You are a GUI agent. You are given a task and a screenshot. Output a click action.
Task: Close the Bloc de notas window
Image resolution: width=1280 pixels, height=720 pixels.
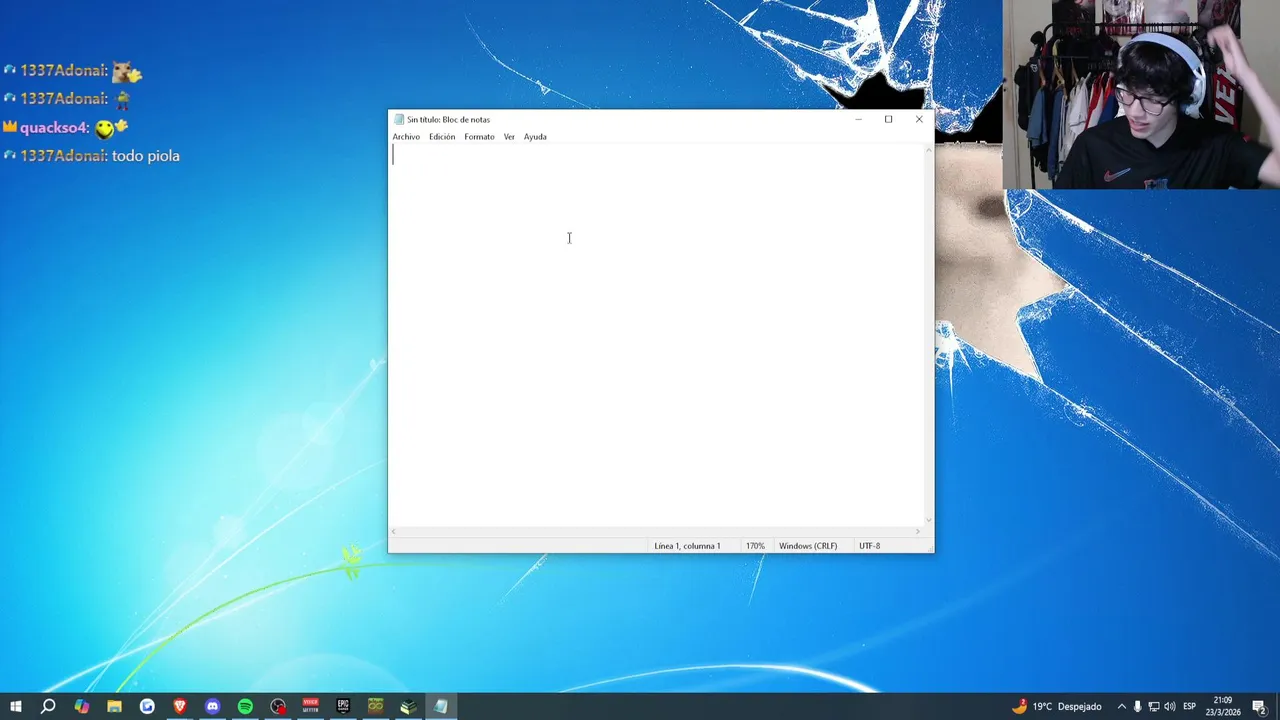(919, 120)
